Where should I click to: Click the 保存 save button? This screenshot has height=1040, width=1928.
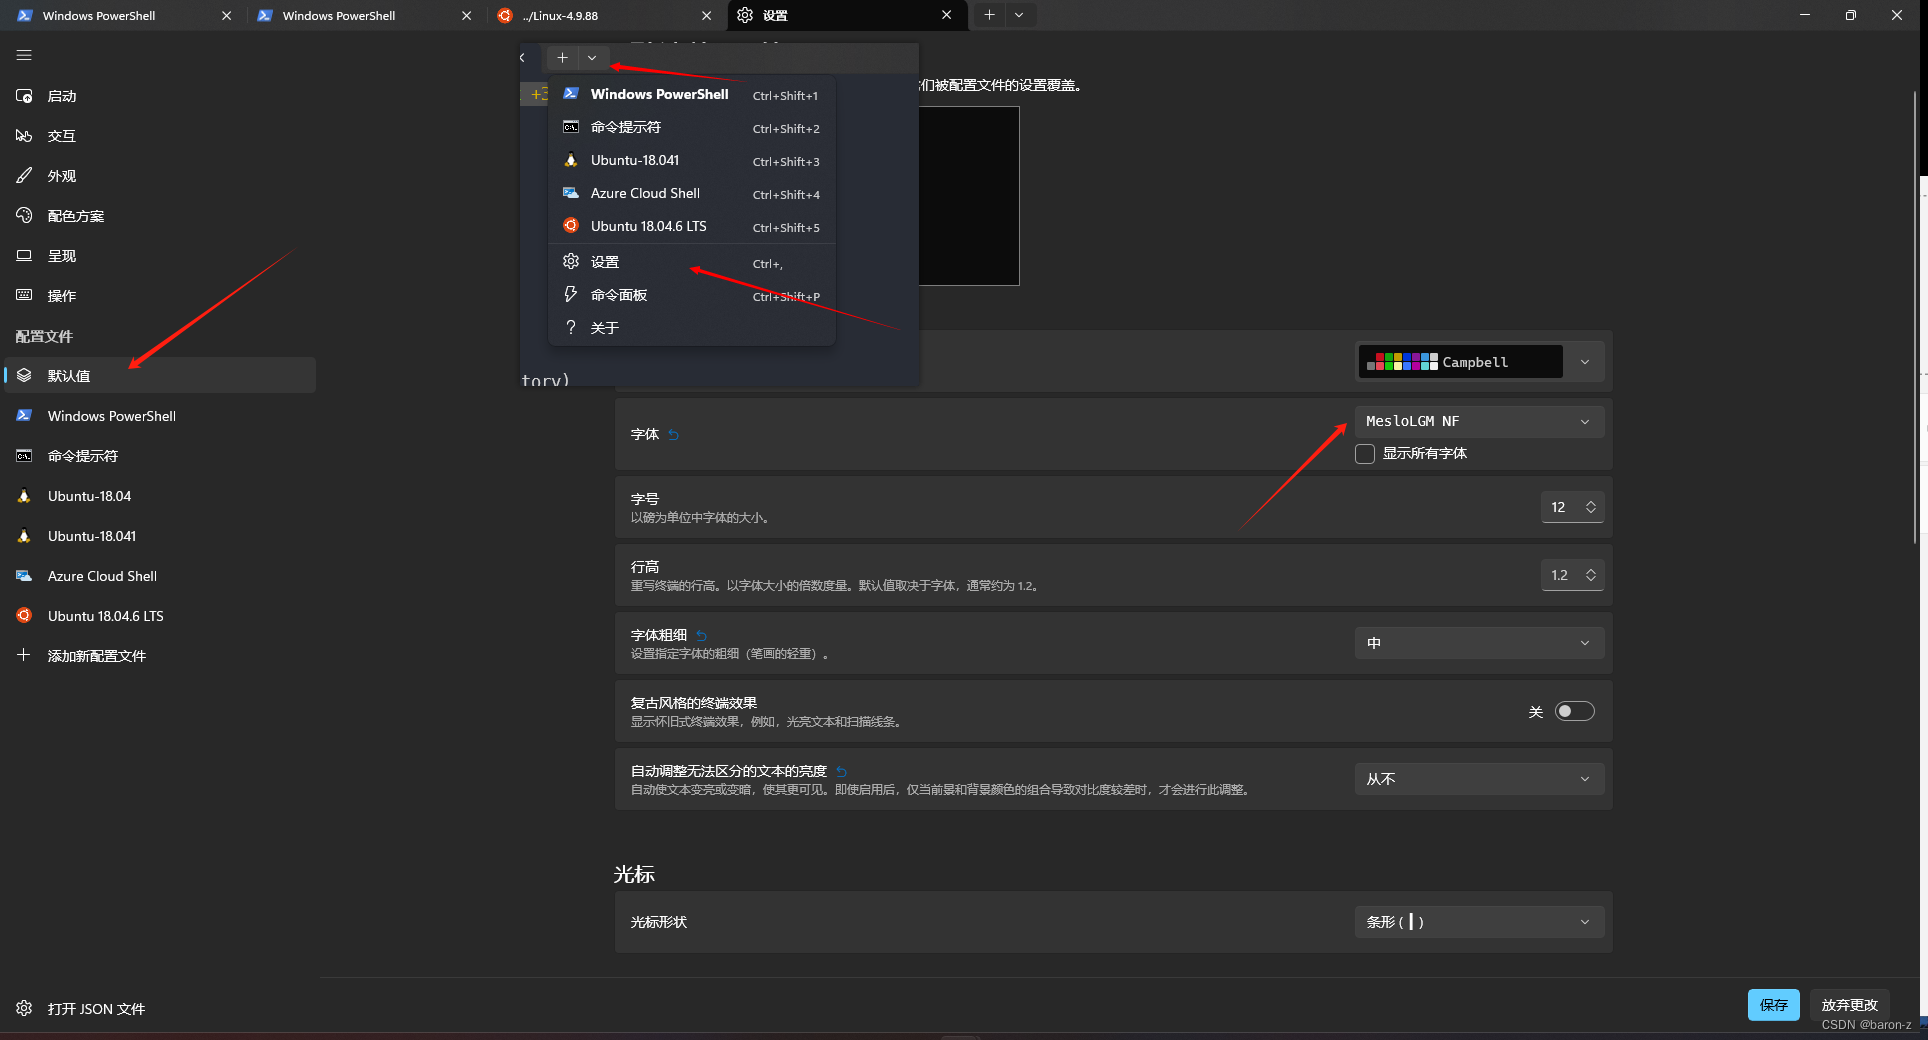[x=1774, y=1005]
